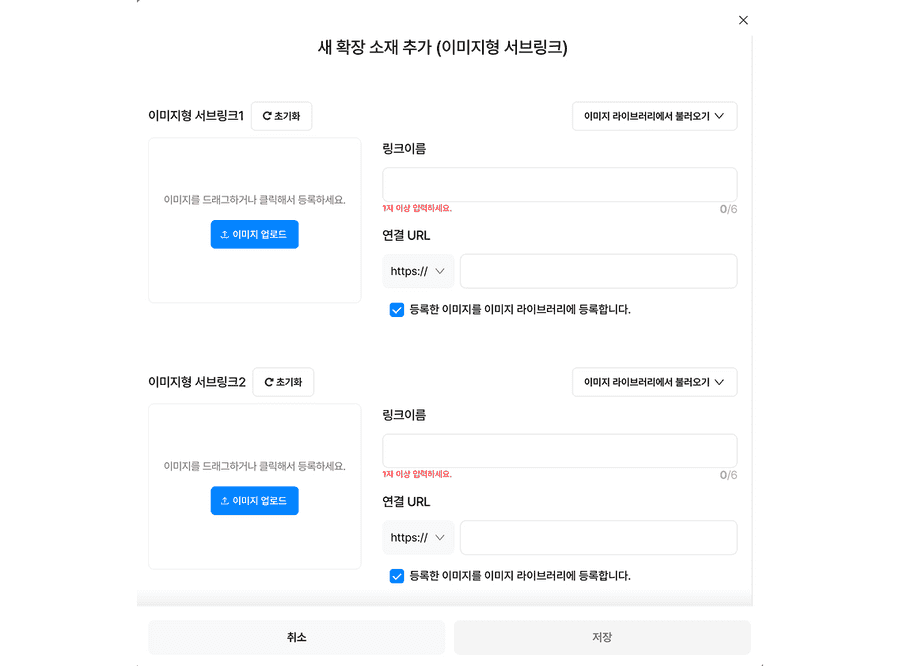Uncheck first 이미지 라이브러리에 등록 checkbox
Image resolution: width=900 pixels, height=666 pixels.
pyautogui.click(x=397, y=310)
